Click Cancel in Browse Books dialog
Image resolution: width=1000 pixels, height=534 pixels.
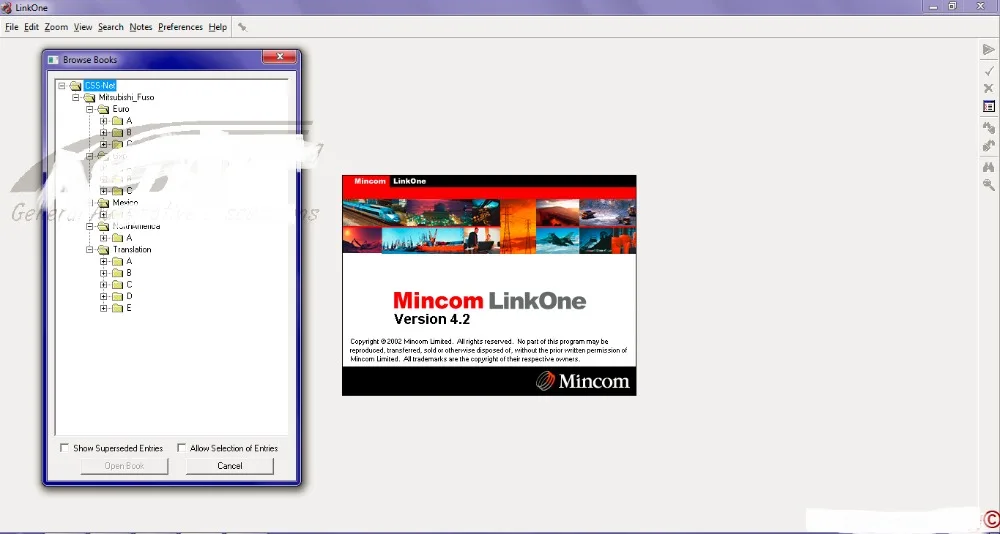pyautogui.click(x=230, y=466)
